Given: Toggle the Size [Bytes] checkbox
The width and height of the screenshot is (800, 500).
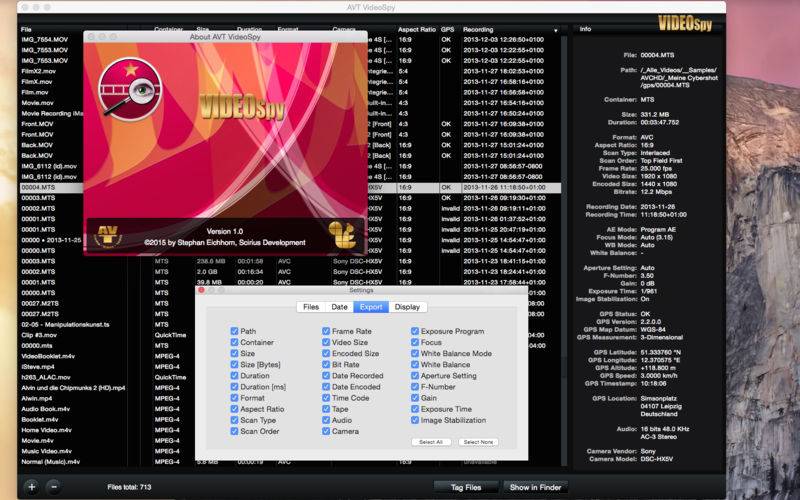Looking at the screenshot, I should point(234,364).
